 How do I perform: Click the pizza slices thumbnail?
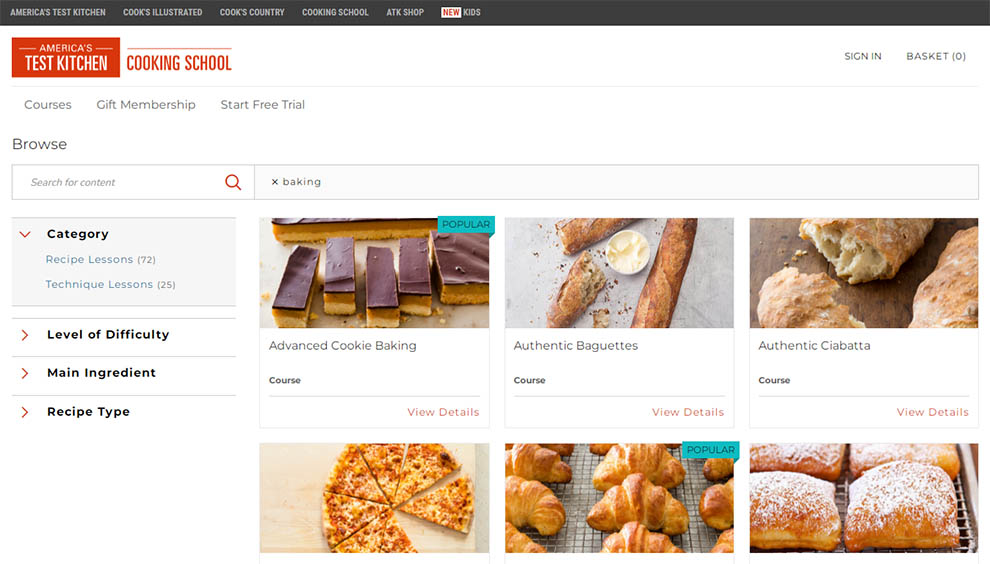click(x=374, y=498)
